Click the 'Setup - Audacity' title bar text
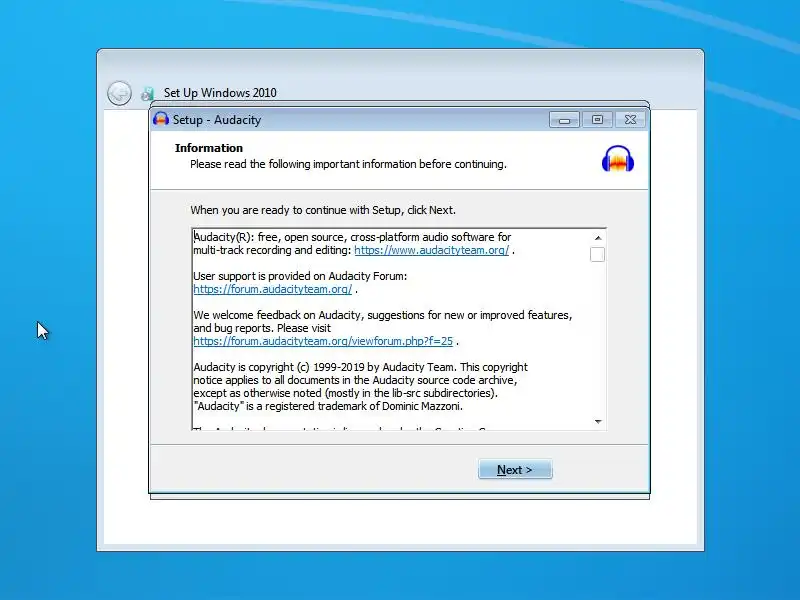Screen dimensions: 800x600 217,120
